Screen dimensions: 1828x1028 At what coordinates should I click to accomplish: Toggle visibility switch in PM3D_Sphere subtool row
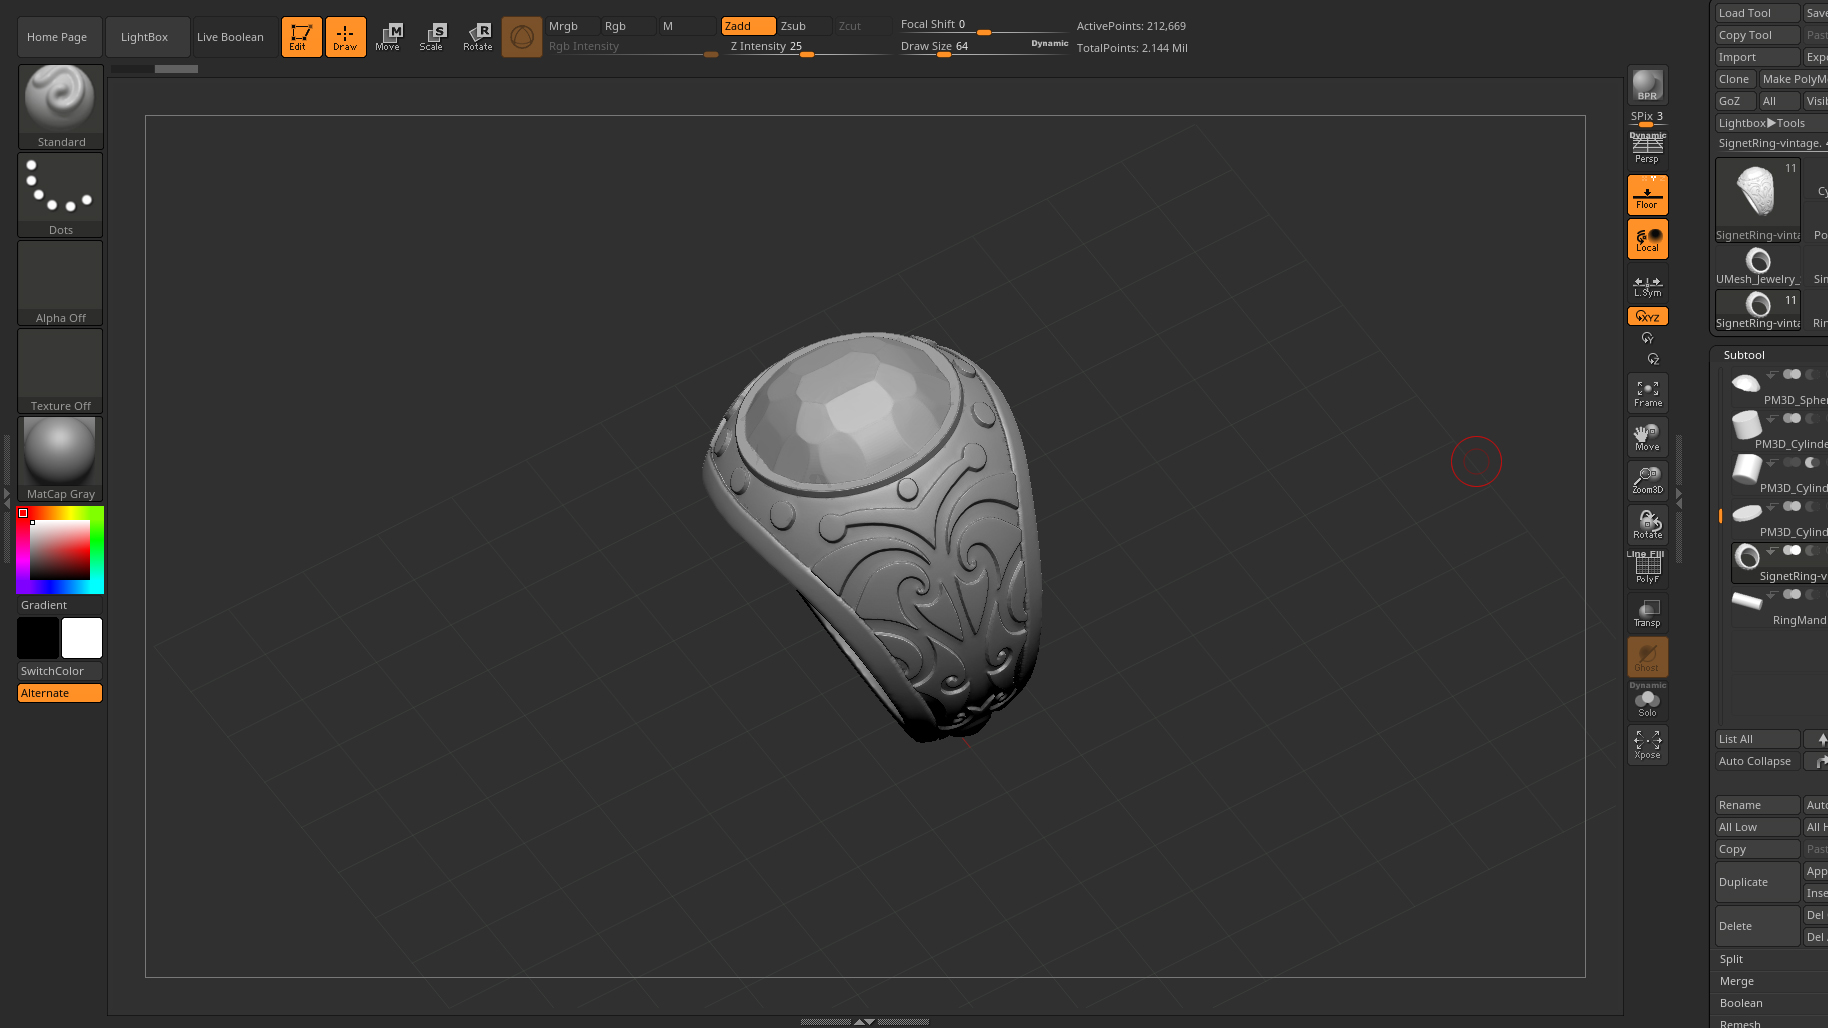pos(1792,375)
